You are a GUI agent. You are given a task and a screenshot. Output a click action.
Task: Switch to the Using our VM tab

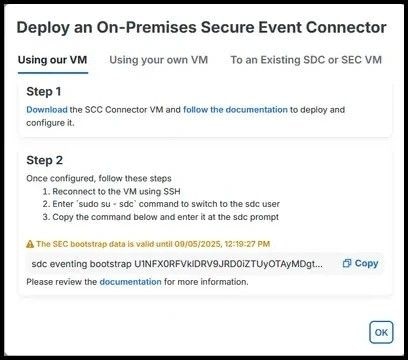click(53, 60)
